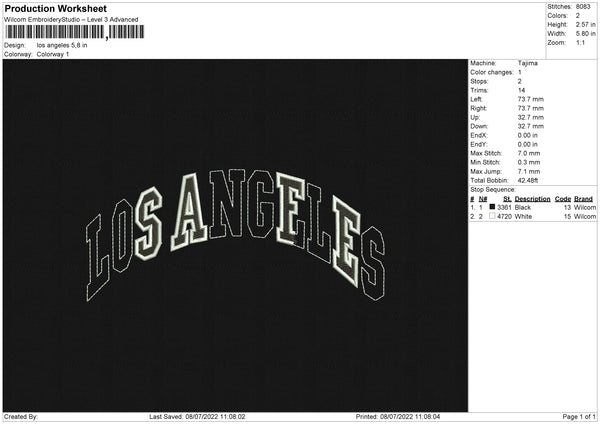Screen dimensions: 600x424
Task: Click the Color changes value 1
Action: tap(520, 72)
